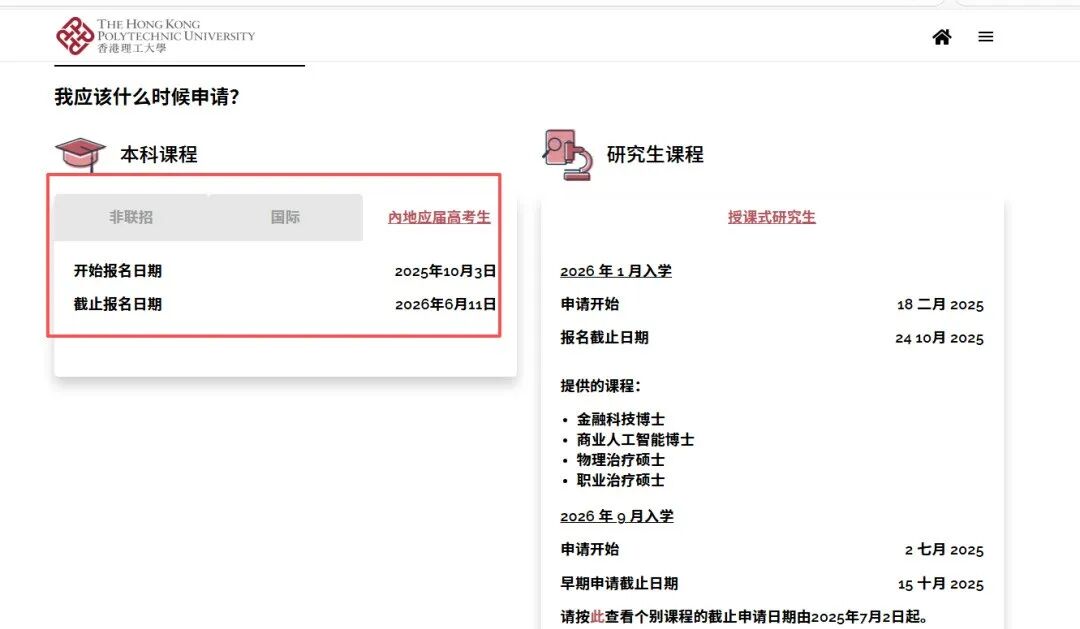1080x629 pixels.
Task: Select 物理治疗硕士 in the programme list
Action: (620, 460)
